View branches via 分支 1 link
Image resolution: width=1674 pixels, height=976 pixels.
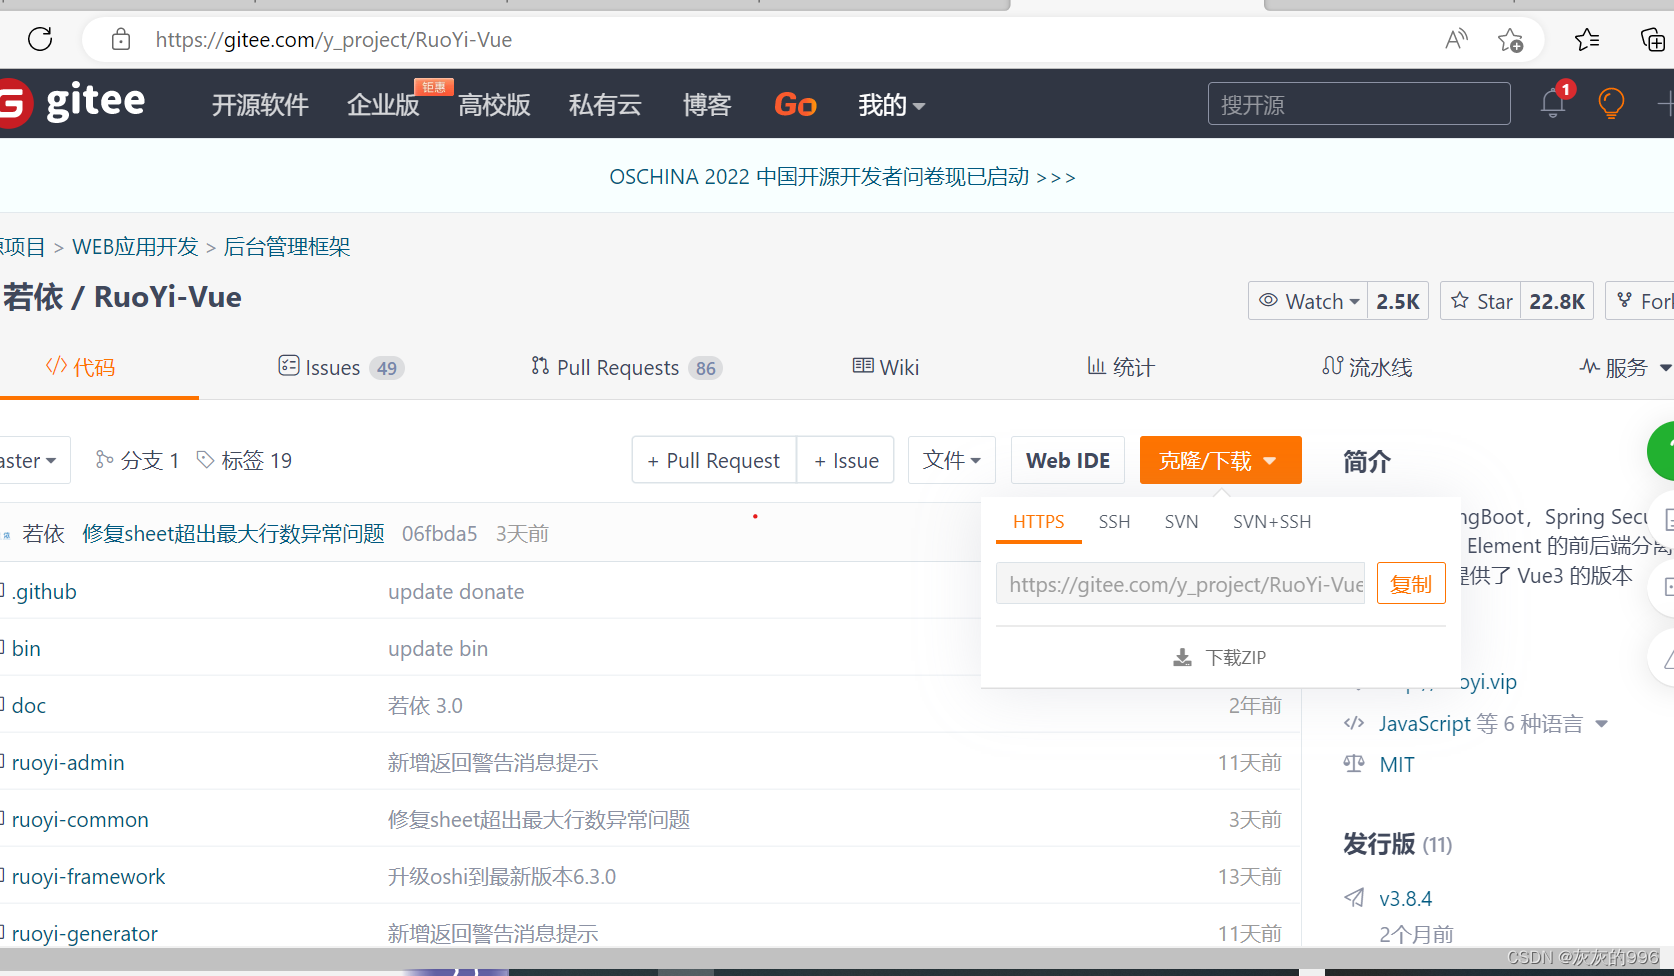point(137,460)
